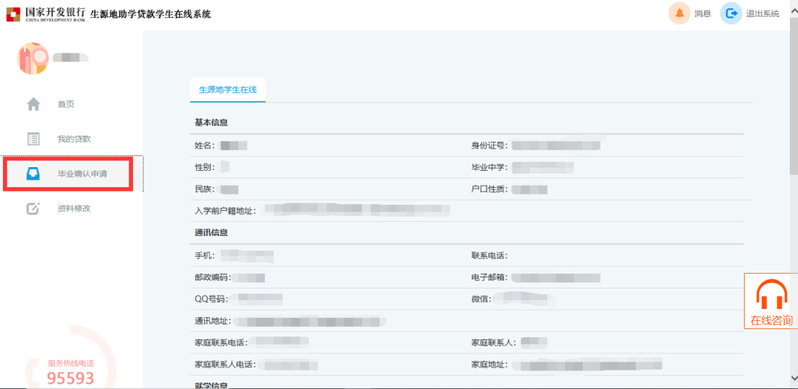Click the 电子邮箱 field label

pos(490,277)
